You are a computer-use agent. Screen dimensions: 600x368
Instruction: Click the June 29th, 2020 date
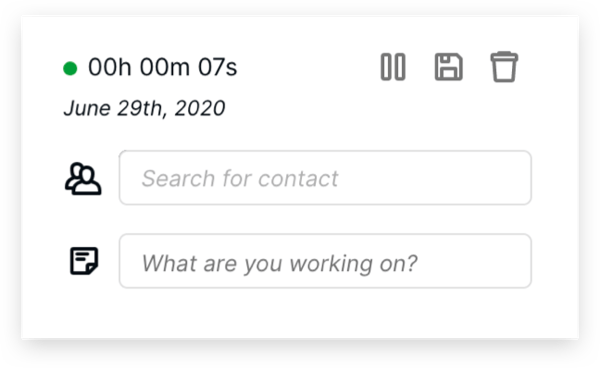click(144, 108)
